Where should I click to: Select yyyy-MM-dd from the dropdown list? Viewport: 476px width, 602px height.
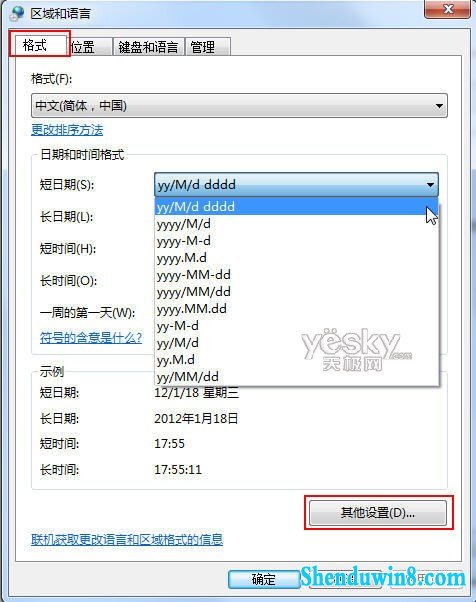click(296, 275)
